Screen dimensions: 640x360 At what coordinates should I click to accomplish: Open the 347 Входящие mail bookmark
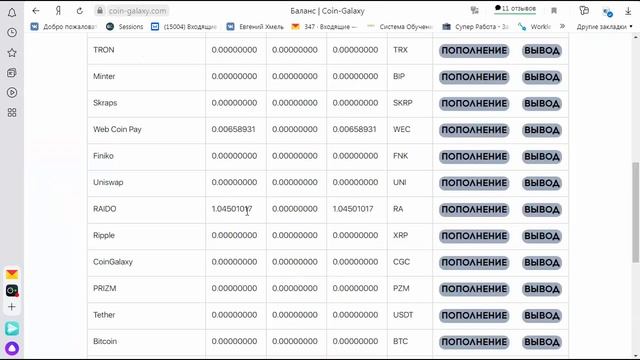[324, 27]
